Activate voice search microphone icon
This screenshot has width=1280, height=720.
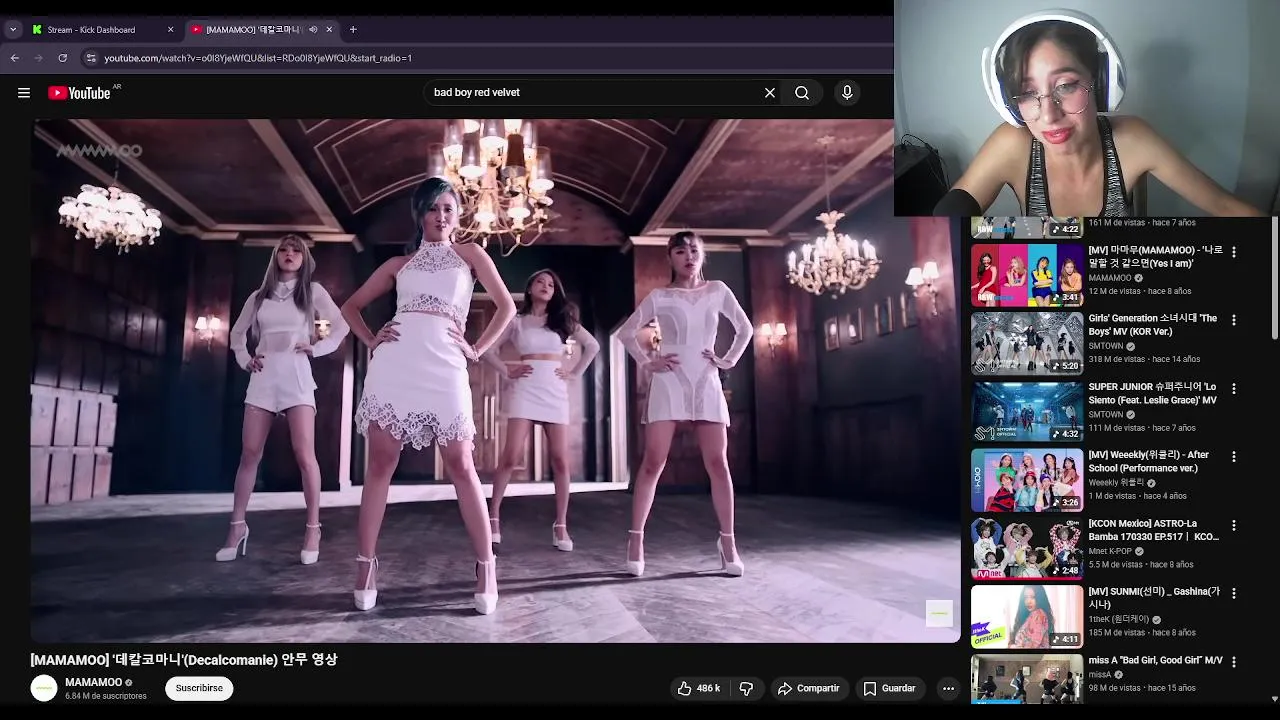pyautogui.click(x=847, y=93)
